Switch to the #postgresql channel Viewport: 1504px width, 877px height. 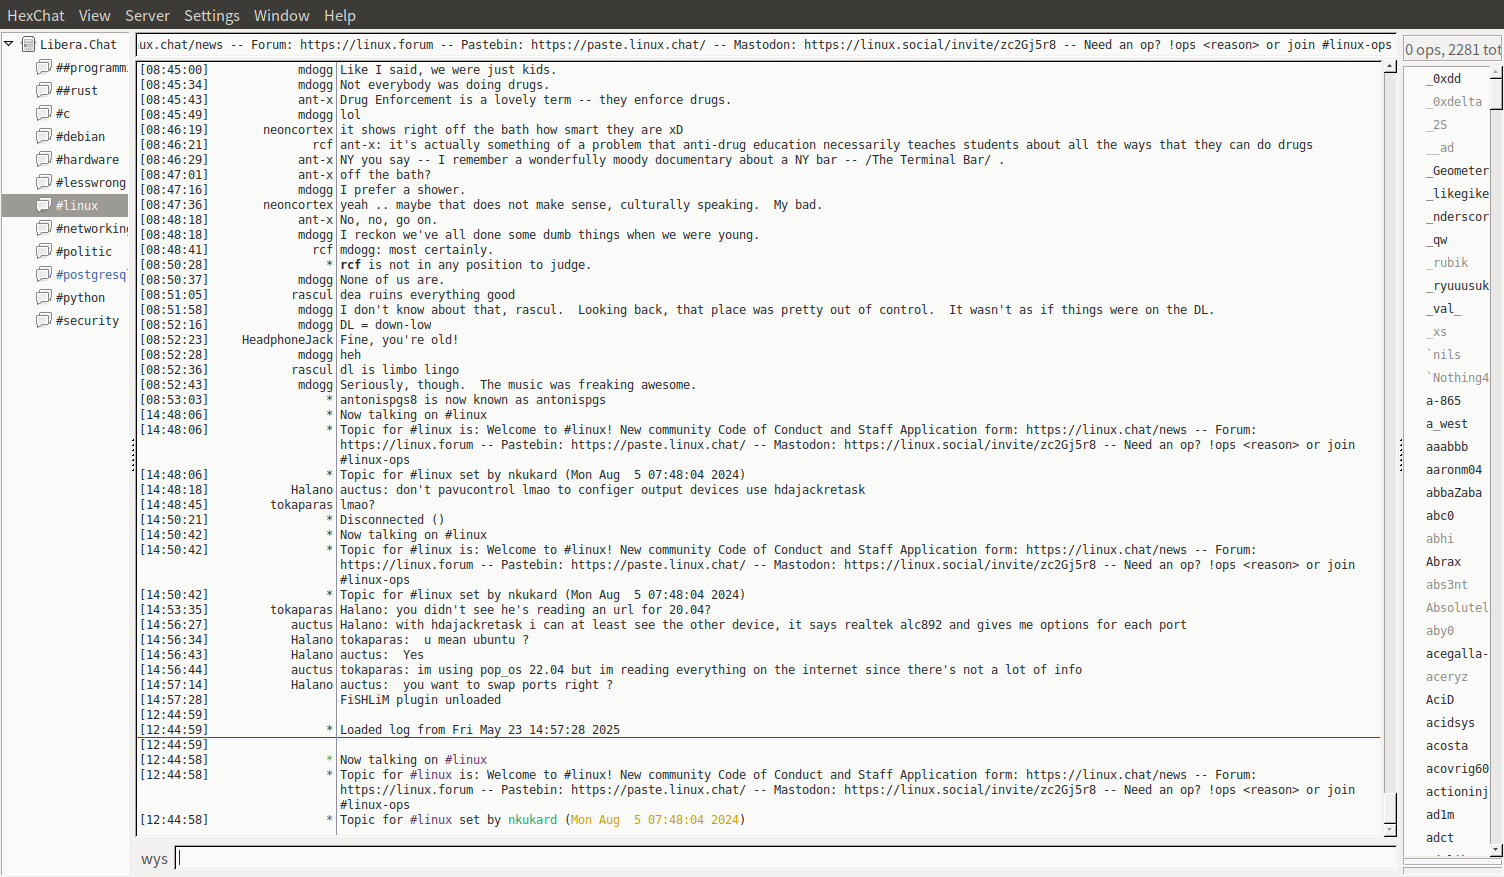tap(90, 274)
